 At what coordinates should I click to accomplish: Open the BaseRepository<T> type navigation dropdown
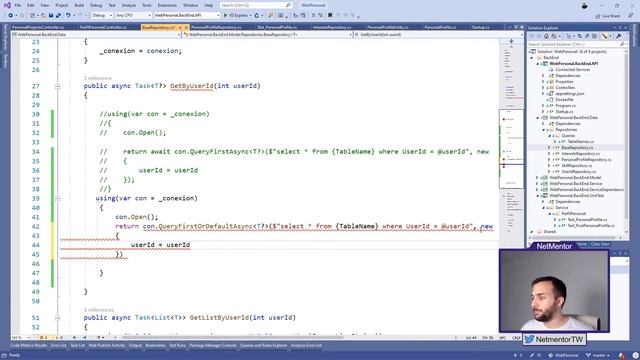click(x=267, y=35)
